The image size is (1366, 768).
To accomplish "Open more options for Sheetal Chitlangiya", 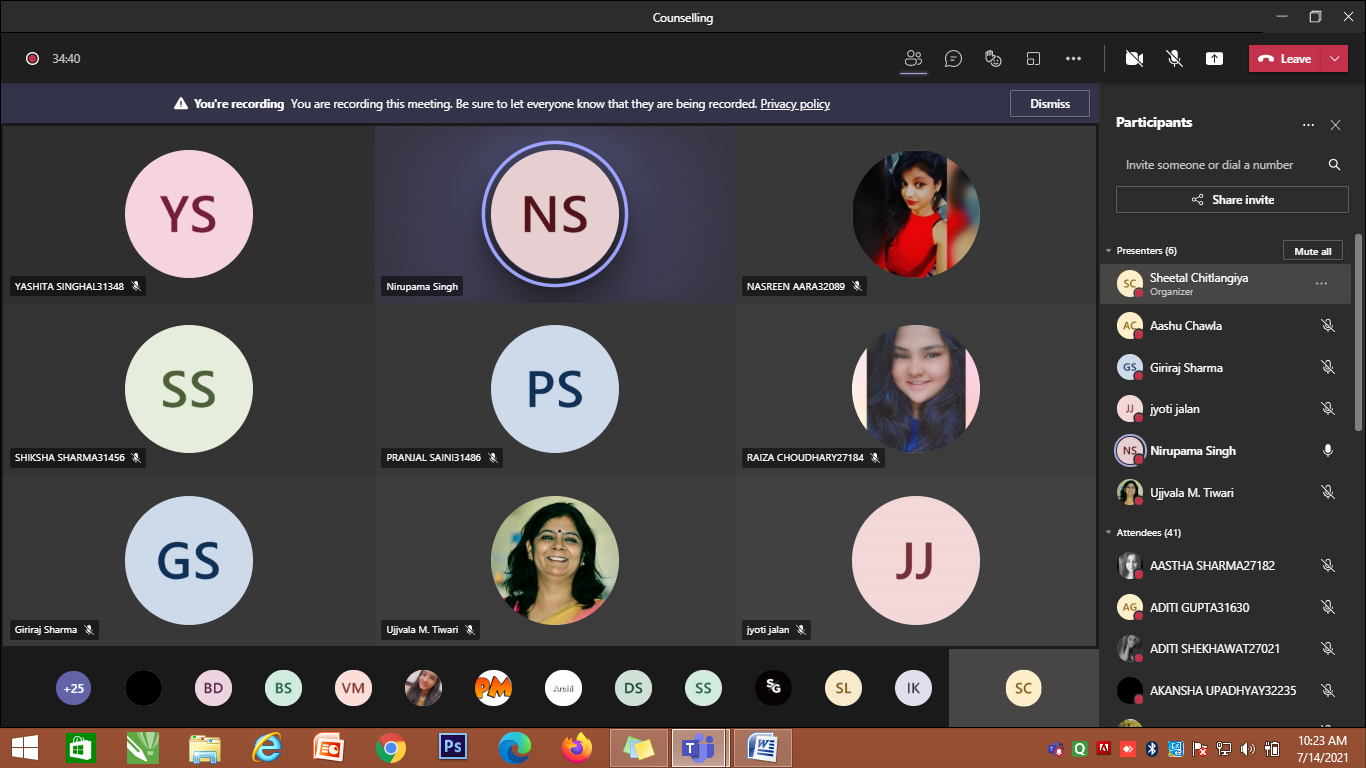I will click(1321, 284).
